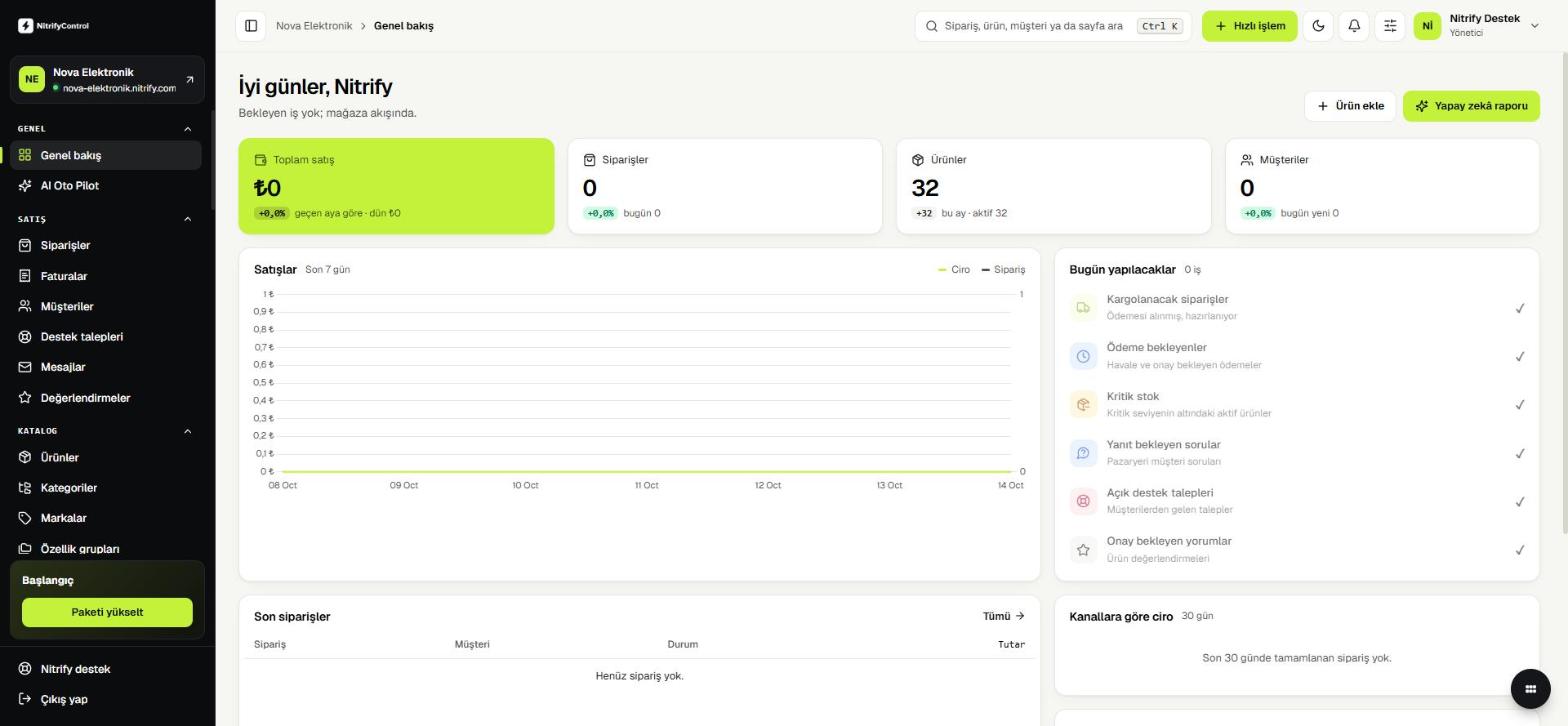Open AI Oto Pilot page
Screen dimensions: 1568x726
[x=106, y=186]
